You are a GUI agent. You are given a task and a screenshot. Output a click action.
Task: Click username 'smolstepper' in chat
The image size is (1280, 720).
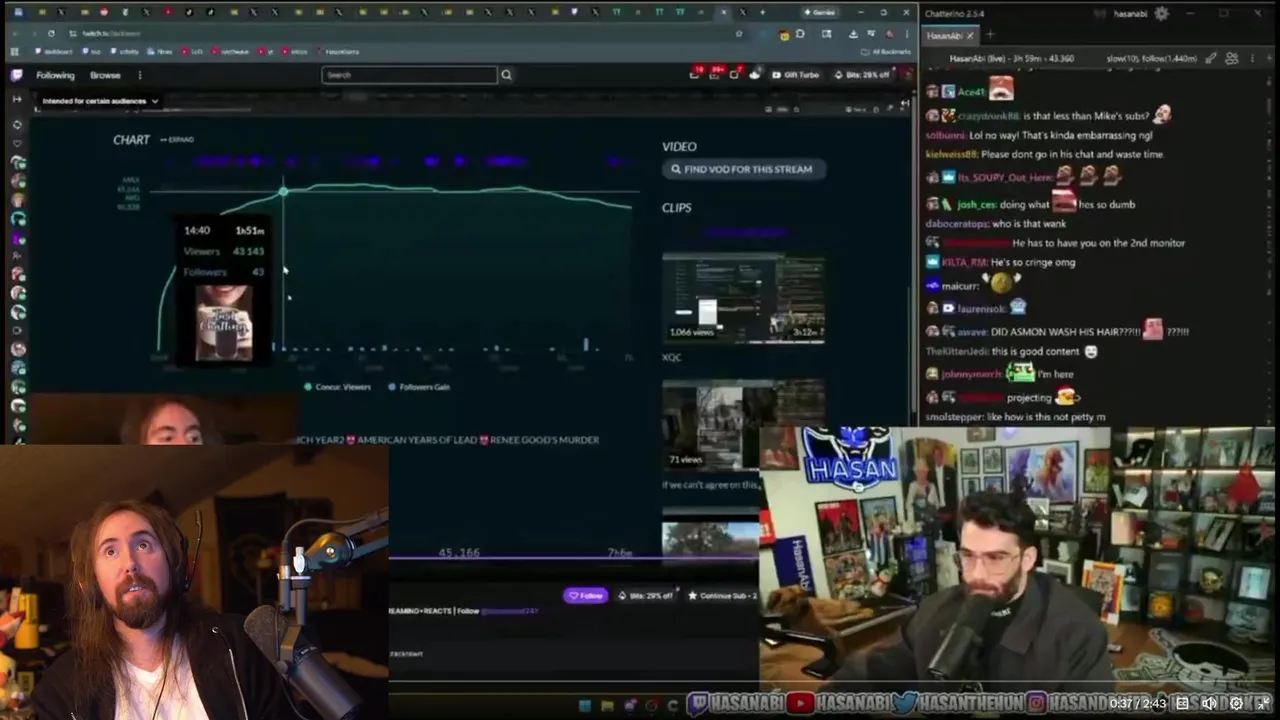(x=954, y=416)
